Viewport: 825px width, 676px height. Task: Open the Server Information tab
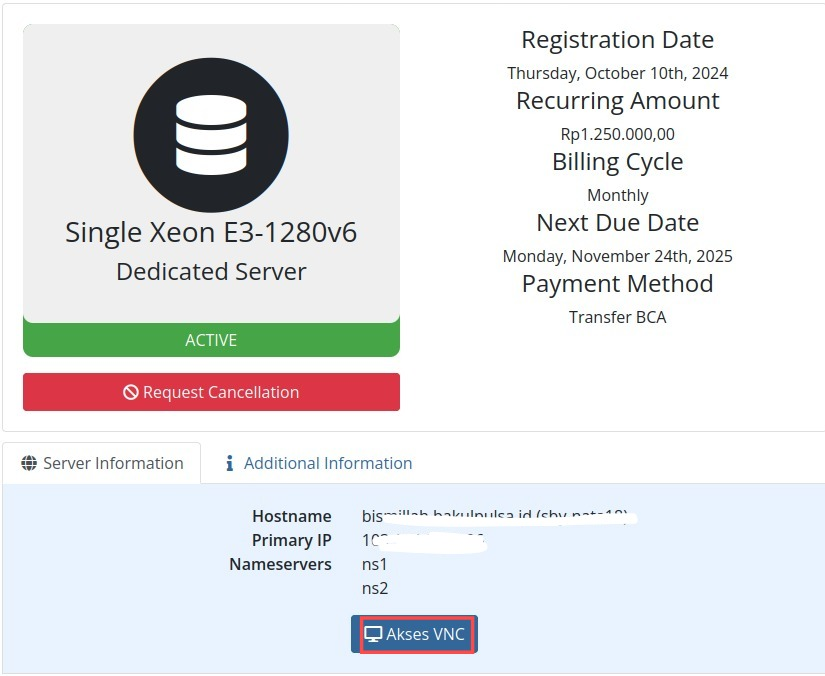(x=102, y=463)
